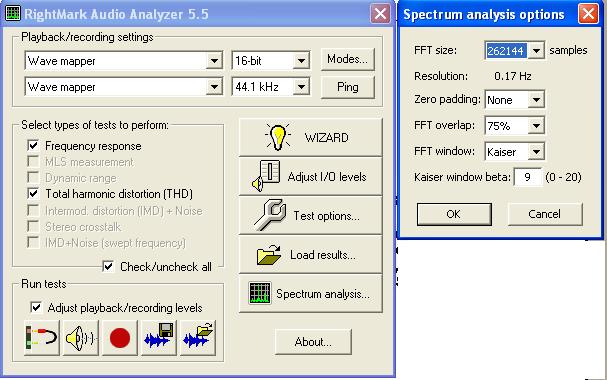Click the loopback cable test icon
The height and width of the screenshot is (380, 607).
tap(41, 337)
